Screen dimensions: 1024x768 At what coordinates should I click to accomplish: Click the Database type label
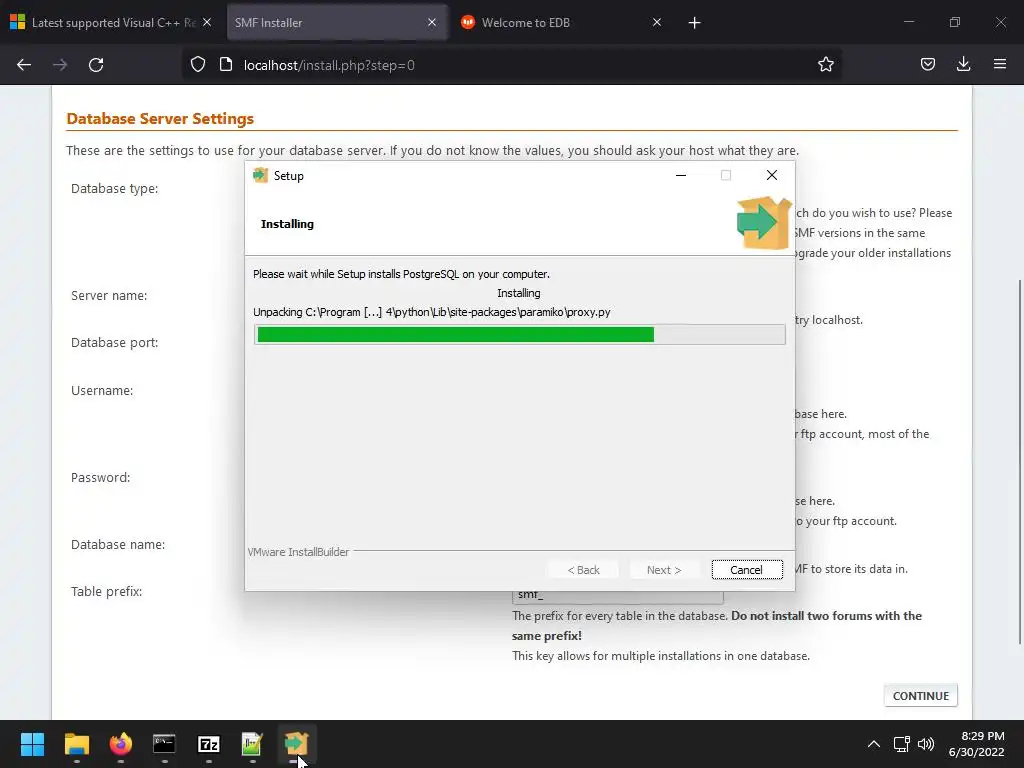[x=114, y=189]
